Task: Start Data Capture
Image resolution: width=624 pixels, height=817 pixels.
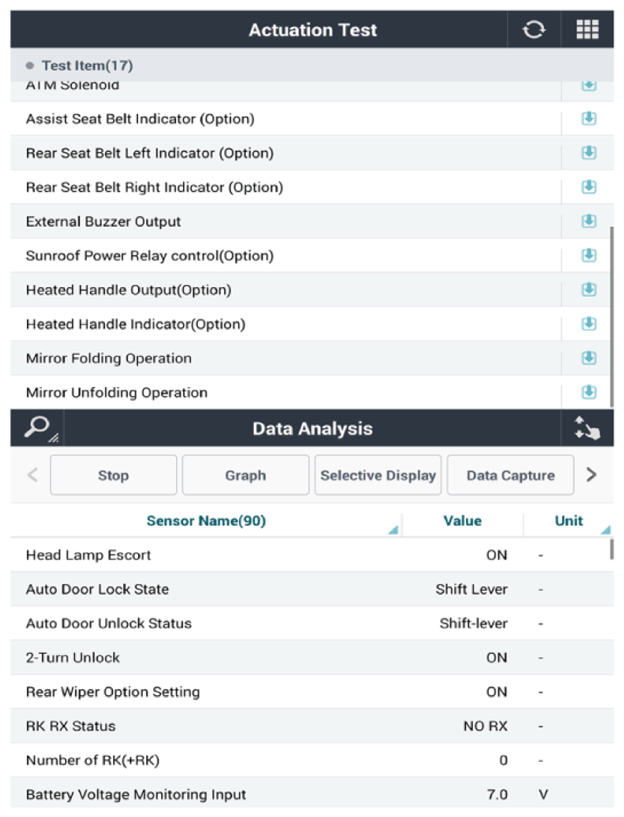Action: pos(510,475)
